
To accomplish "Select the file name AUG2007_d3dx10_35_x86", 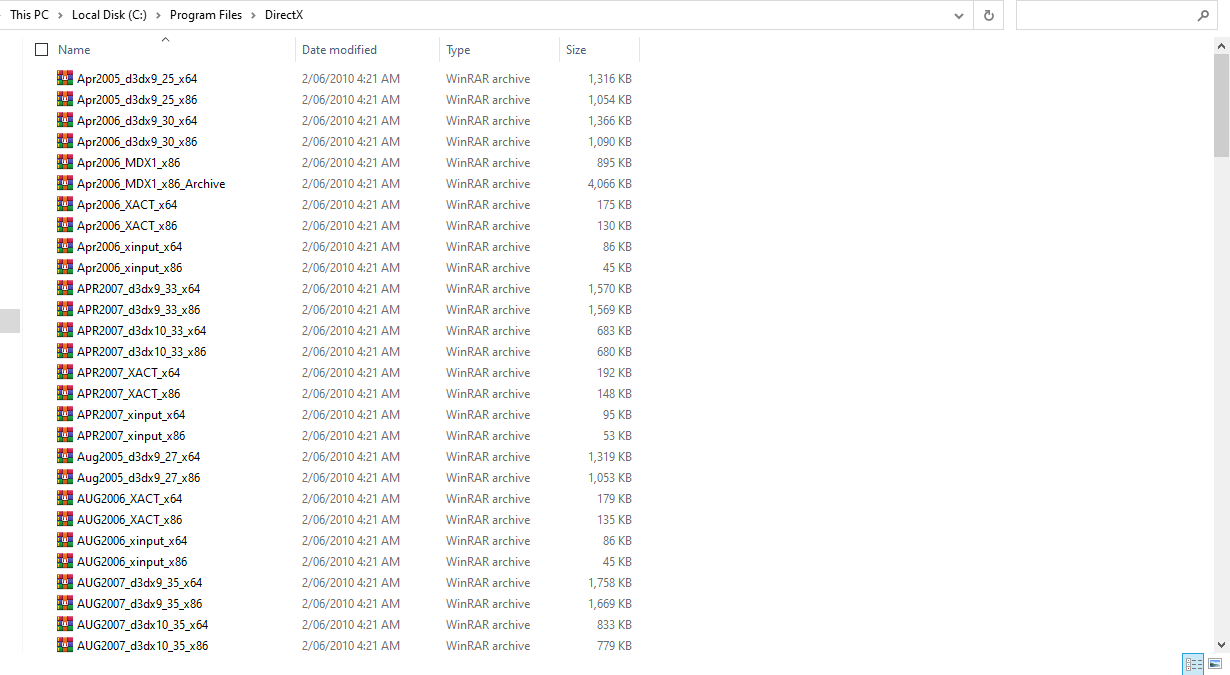I will (142, 646).
